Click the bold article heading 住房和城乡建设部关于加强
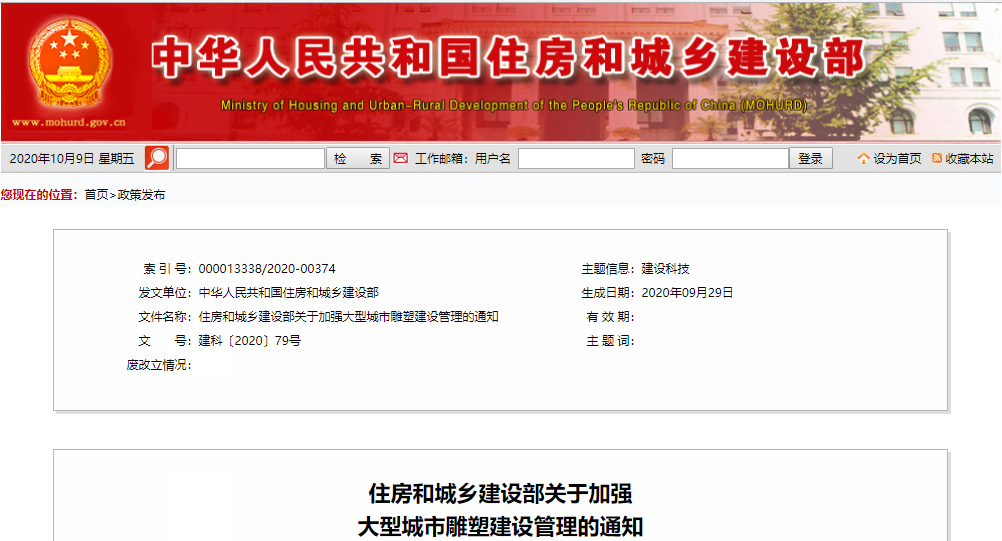This screenshot has width=1002, height=541. tap(500, 494)
